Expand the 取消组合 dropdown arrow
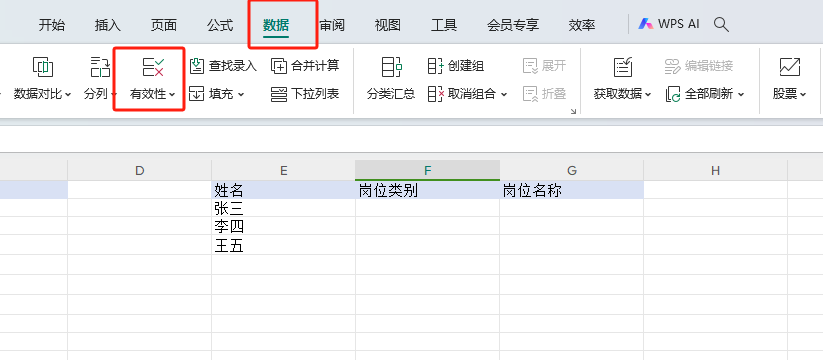Image resolution: width=823 pixels, height=360 pixels. (504, 95)
